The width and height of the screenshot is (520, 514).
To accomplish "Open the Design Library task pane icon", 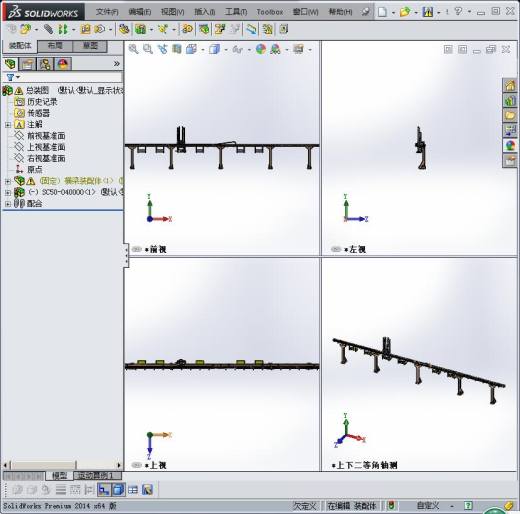I will [x=510, y=100].
